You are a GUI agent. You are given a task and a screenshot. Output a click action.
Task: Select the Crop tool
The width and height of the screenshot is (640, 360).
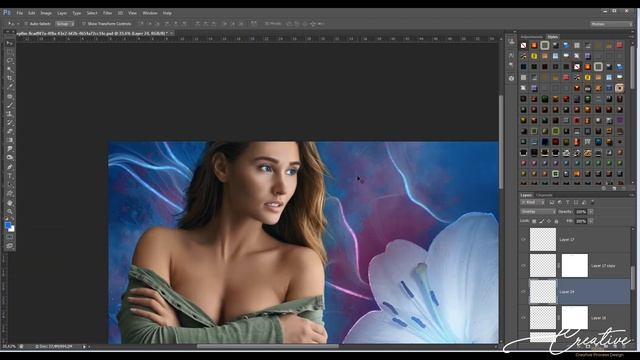(9, 78)
